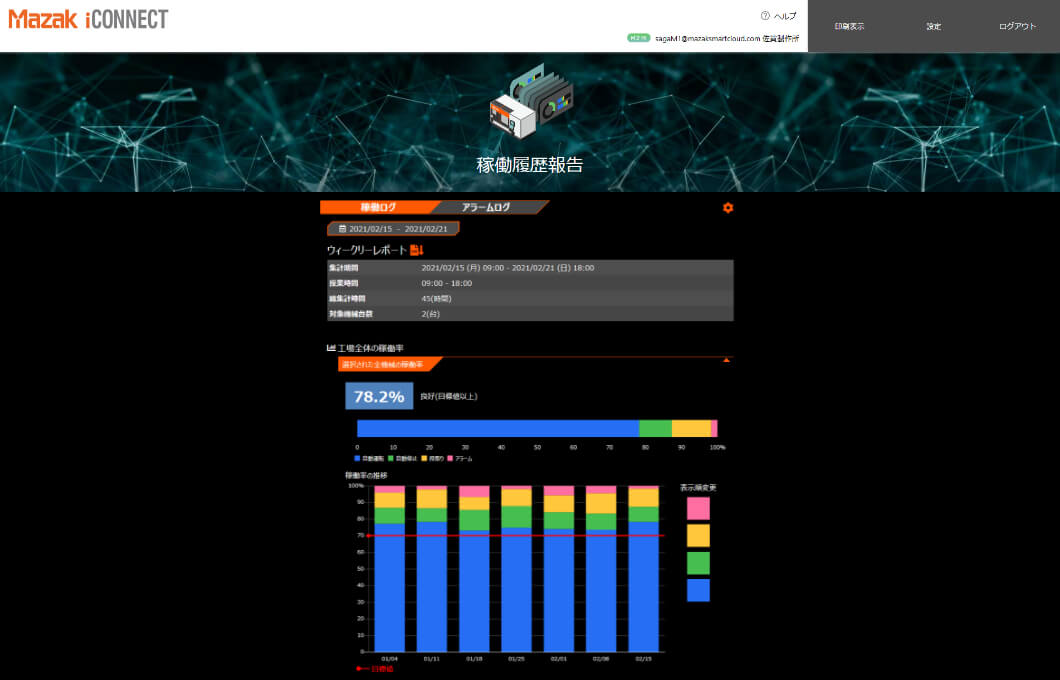Click the weekly report download icon
The image size is (1060, 680).
417,250
